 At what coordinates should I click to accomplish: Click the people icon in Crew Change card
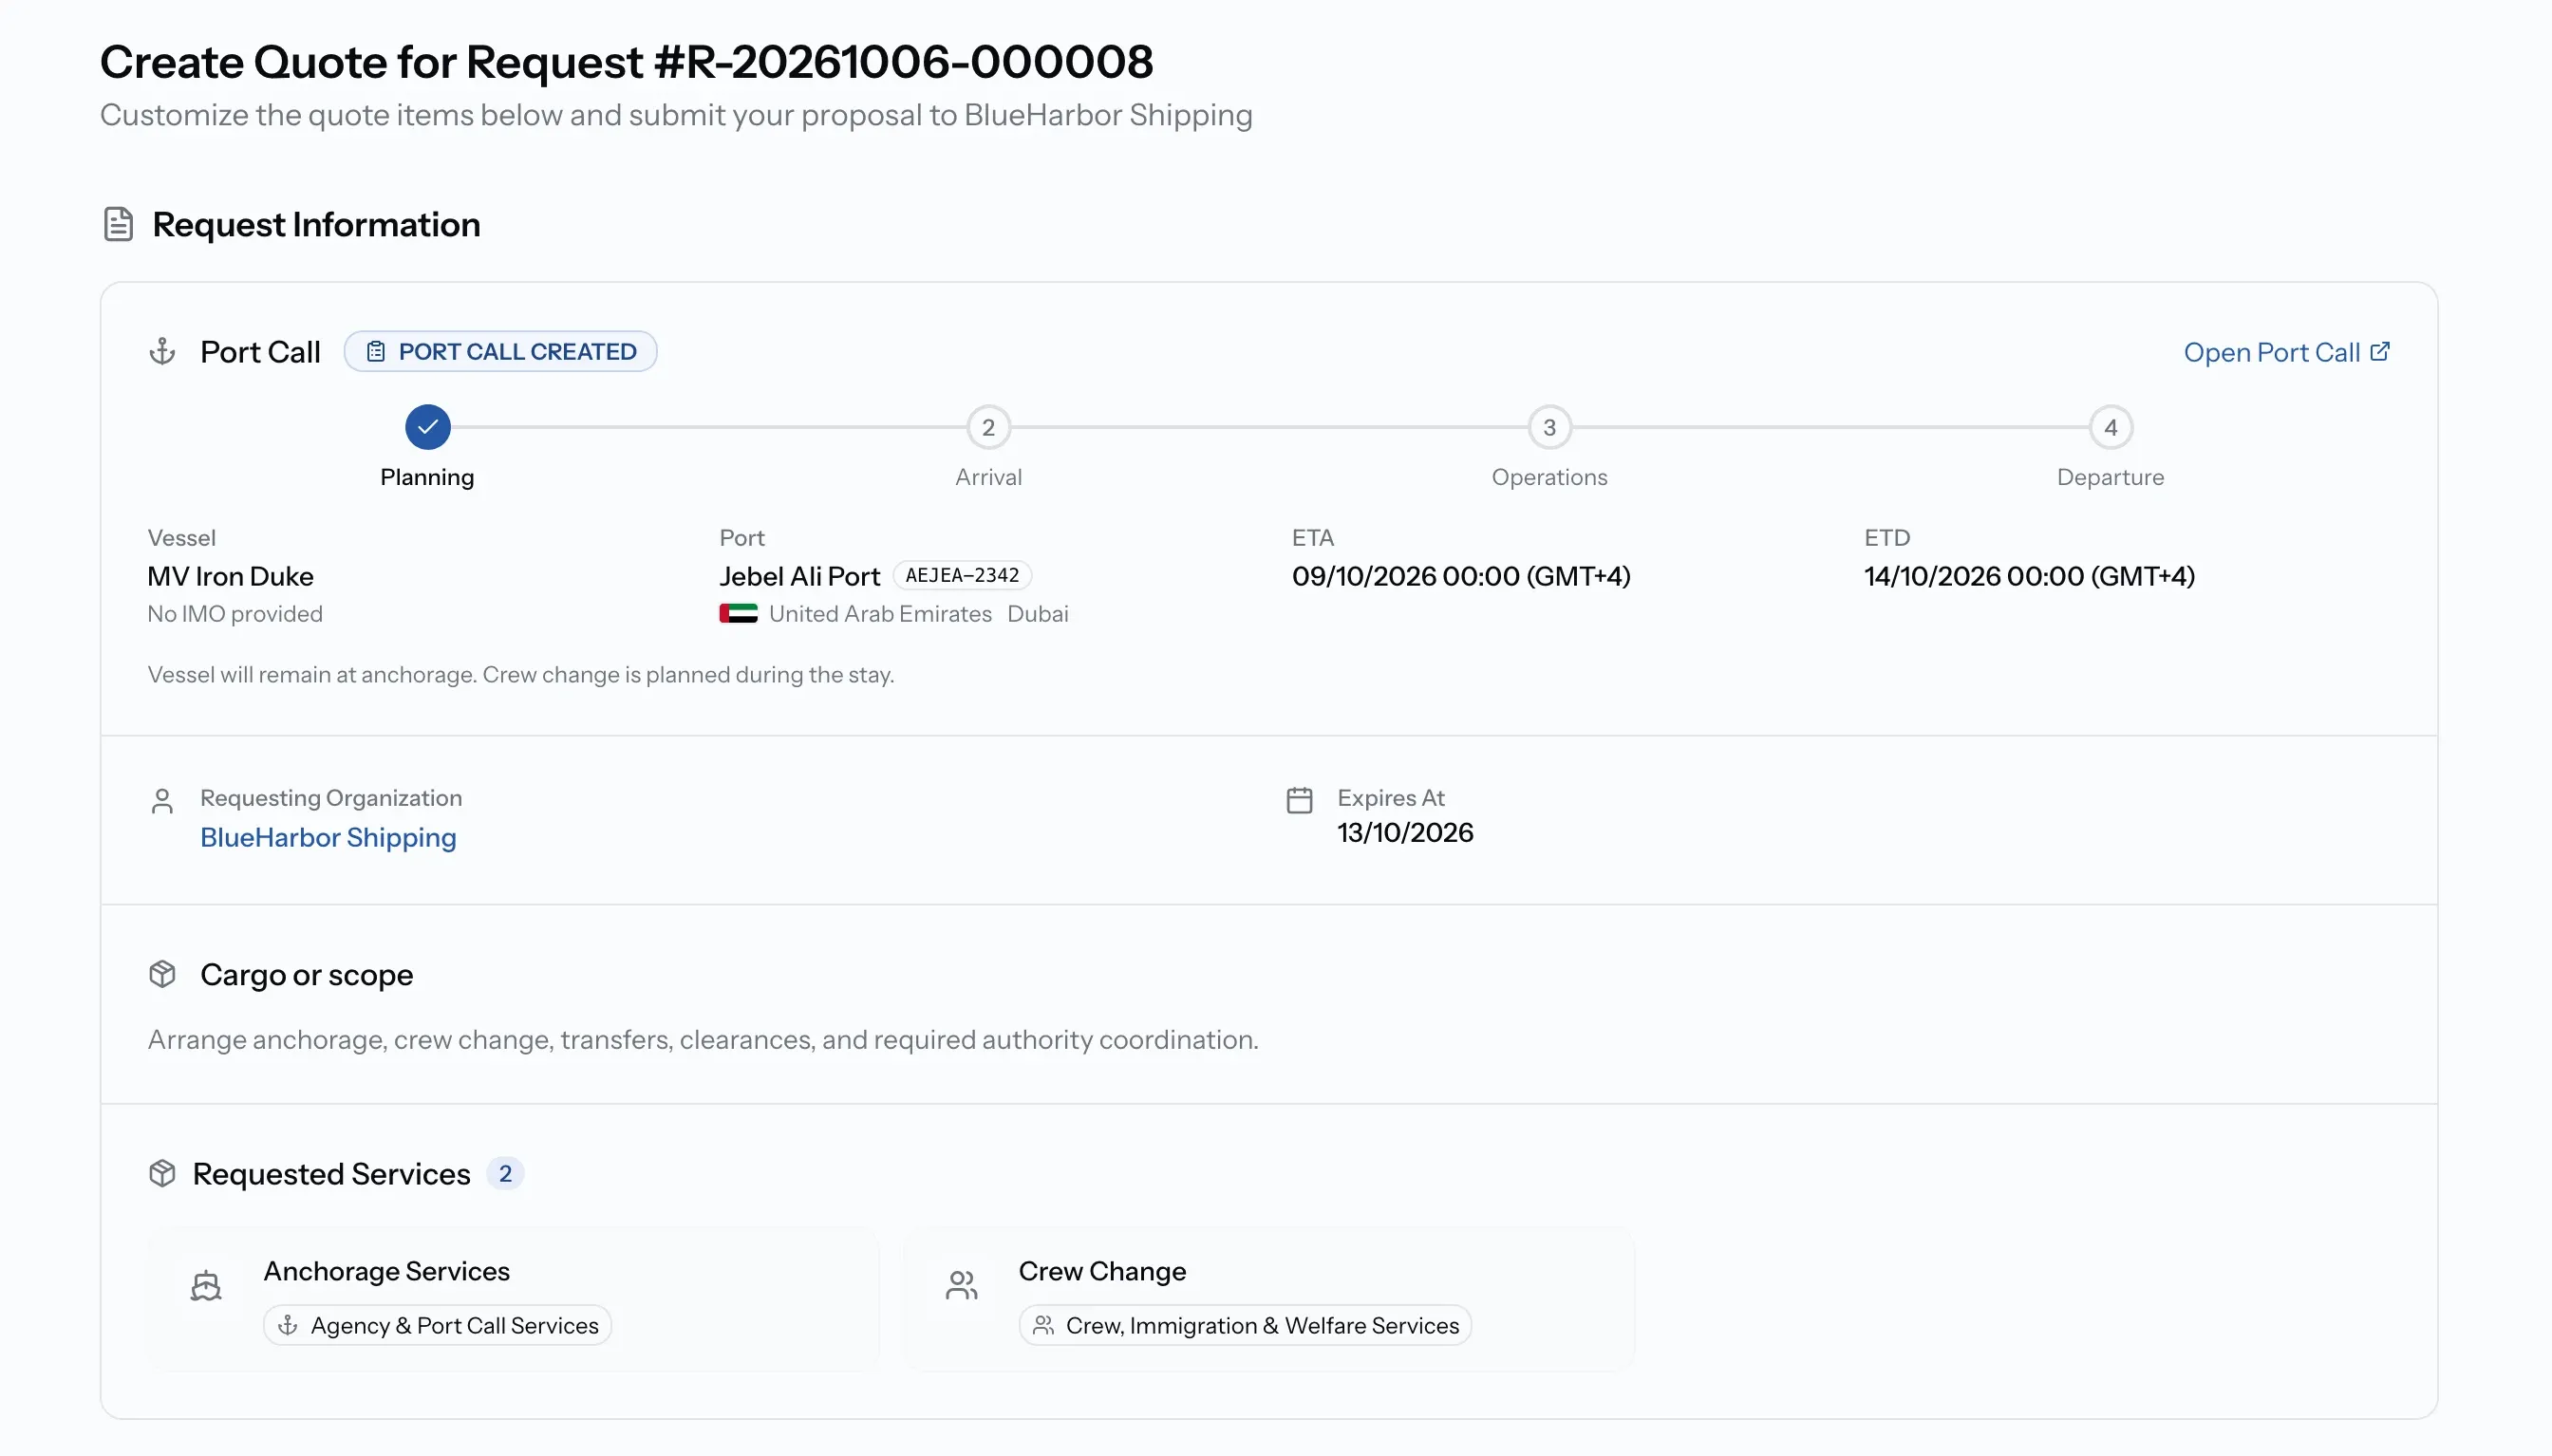(961, 1285)
